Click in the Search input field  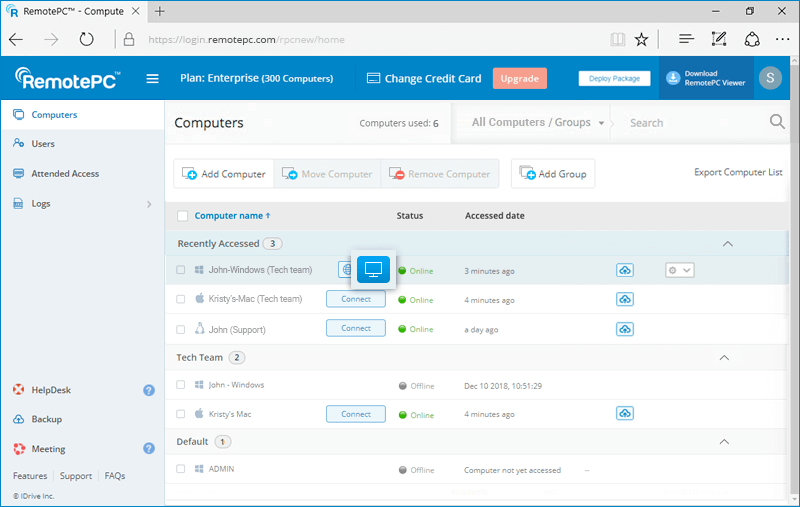pyautogui.click(x=689, y=122)
